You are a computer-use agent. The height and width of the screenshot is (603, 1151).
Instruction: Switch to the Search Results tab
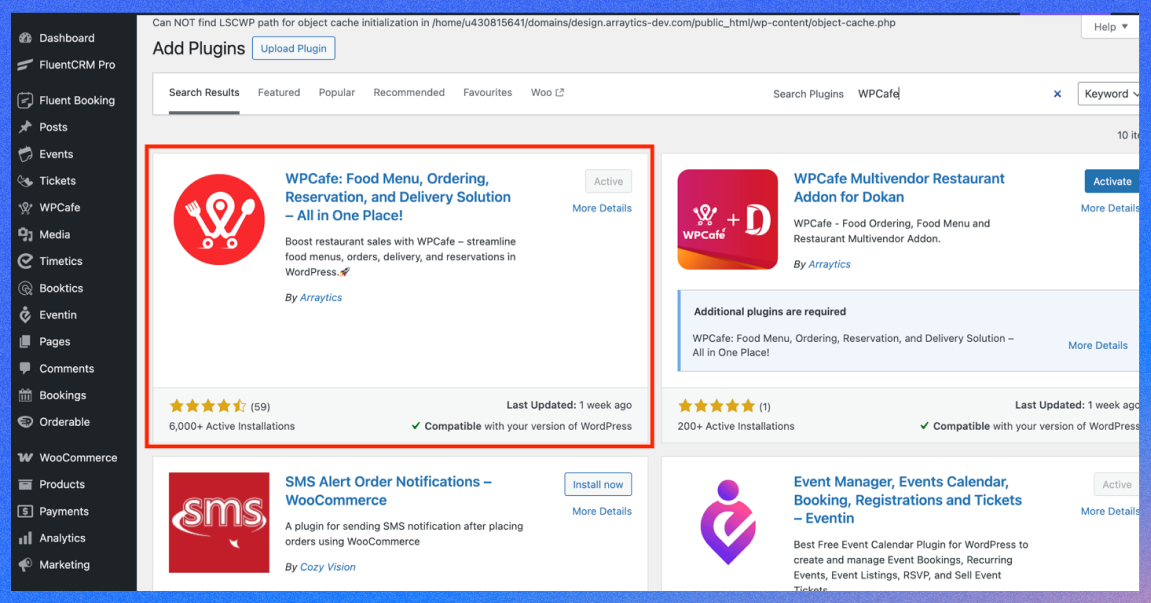point(204,93)
